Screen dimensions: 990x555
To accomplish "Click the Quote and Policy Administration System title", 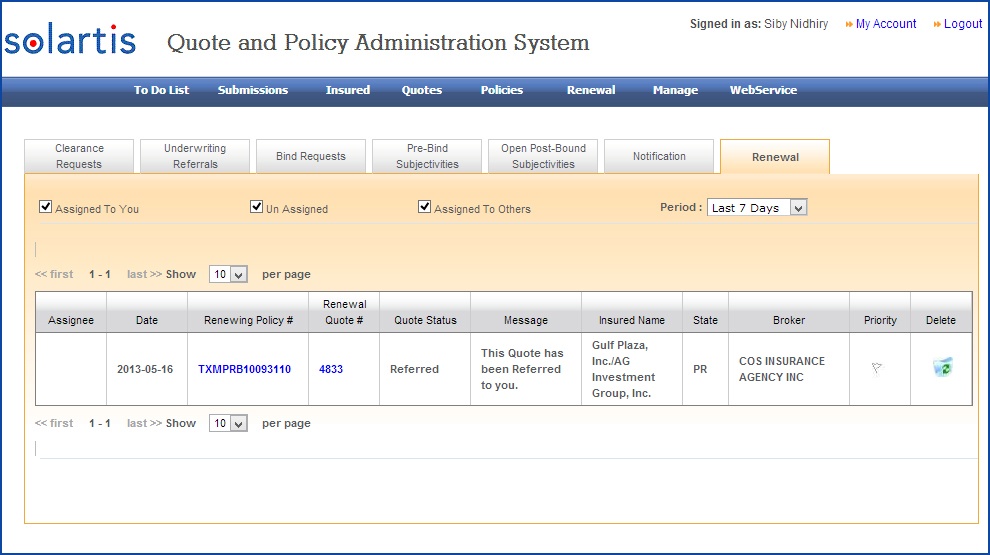I will (378, 43).
